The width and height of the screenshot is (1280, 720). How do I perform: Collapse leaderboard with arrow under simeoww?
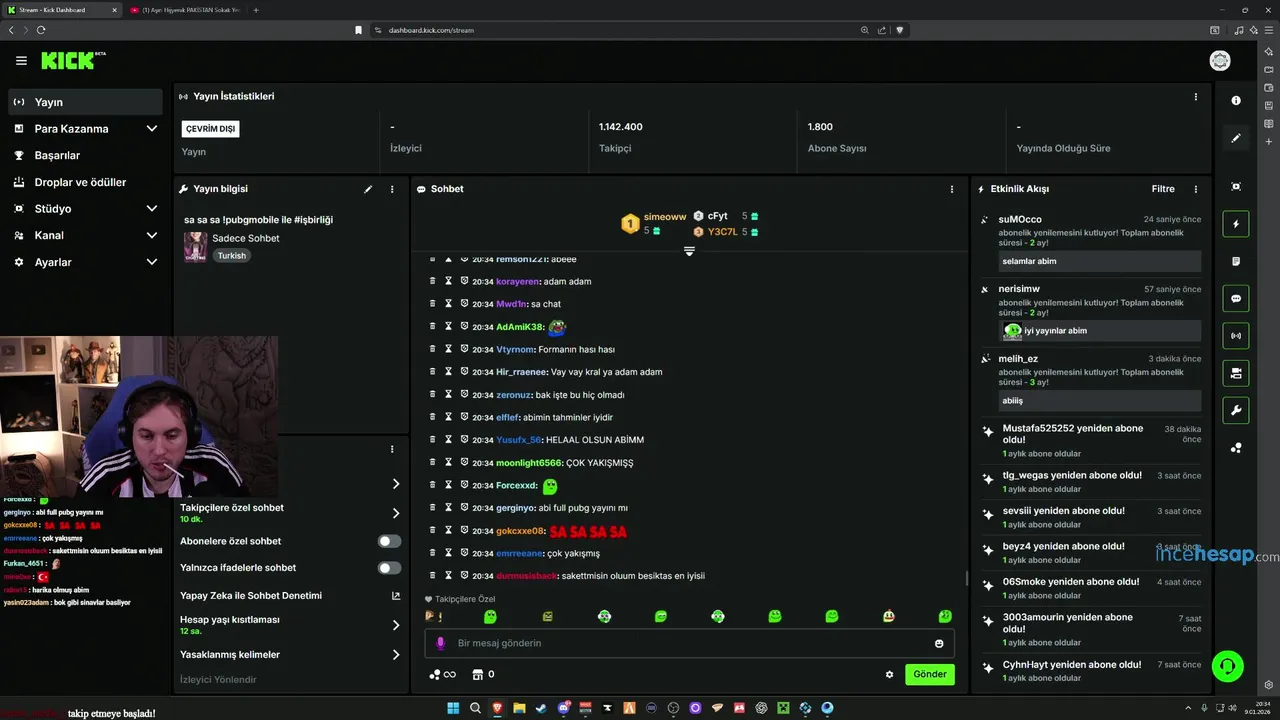[689, 251]
